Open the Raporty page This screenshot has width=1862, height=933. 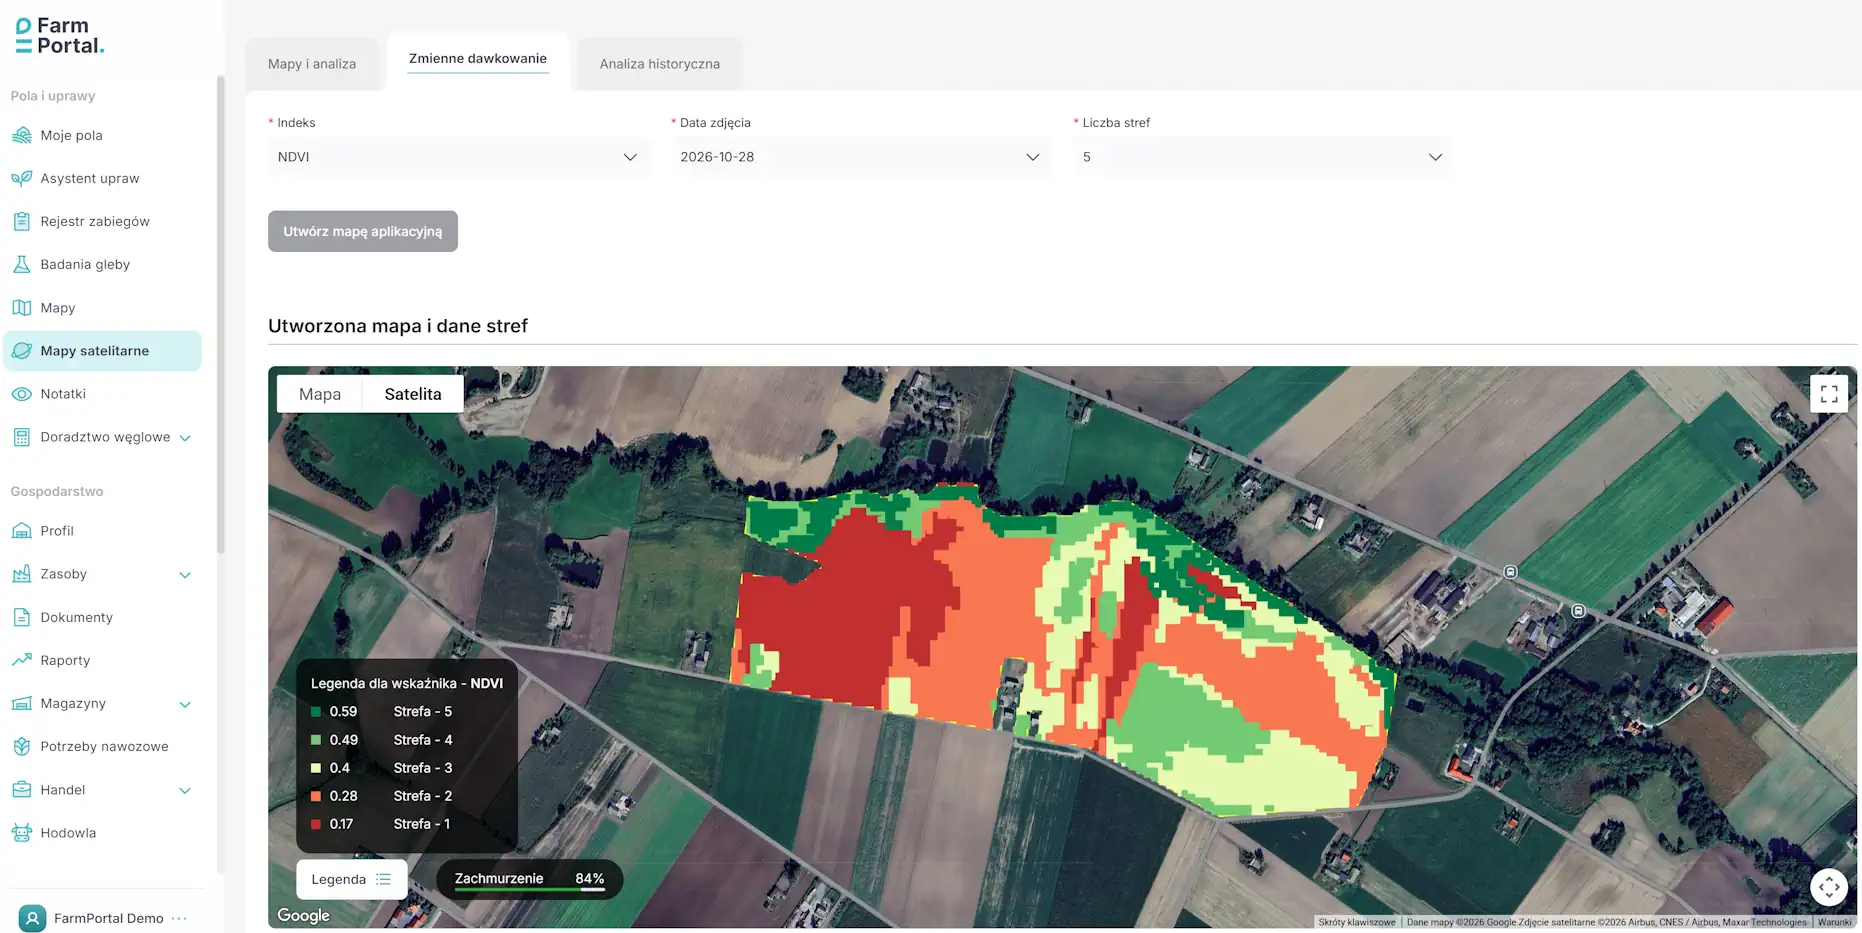click(x=102, y=660)
